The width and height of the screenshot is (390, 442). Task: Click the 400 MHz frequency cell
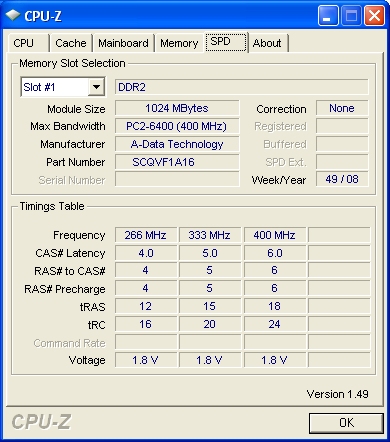275,235
